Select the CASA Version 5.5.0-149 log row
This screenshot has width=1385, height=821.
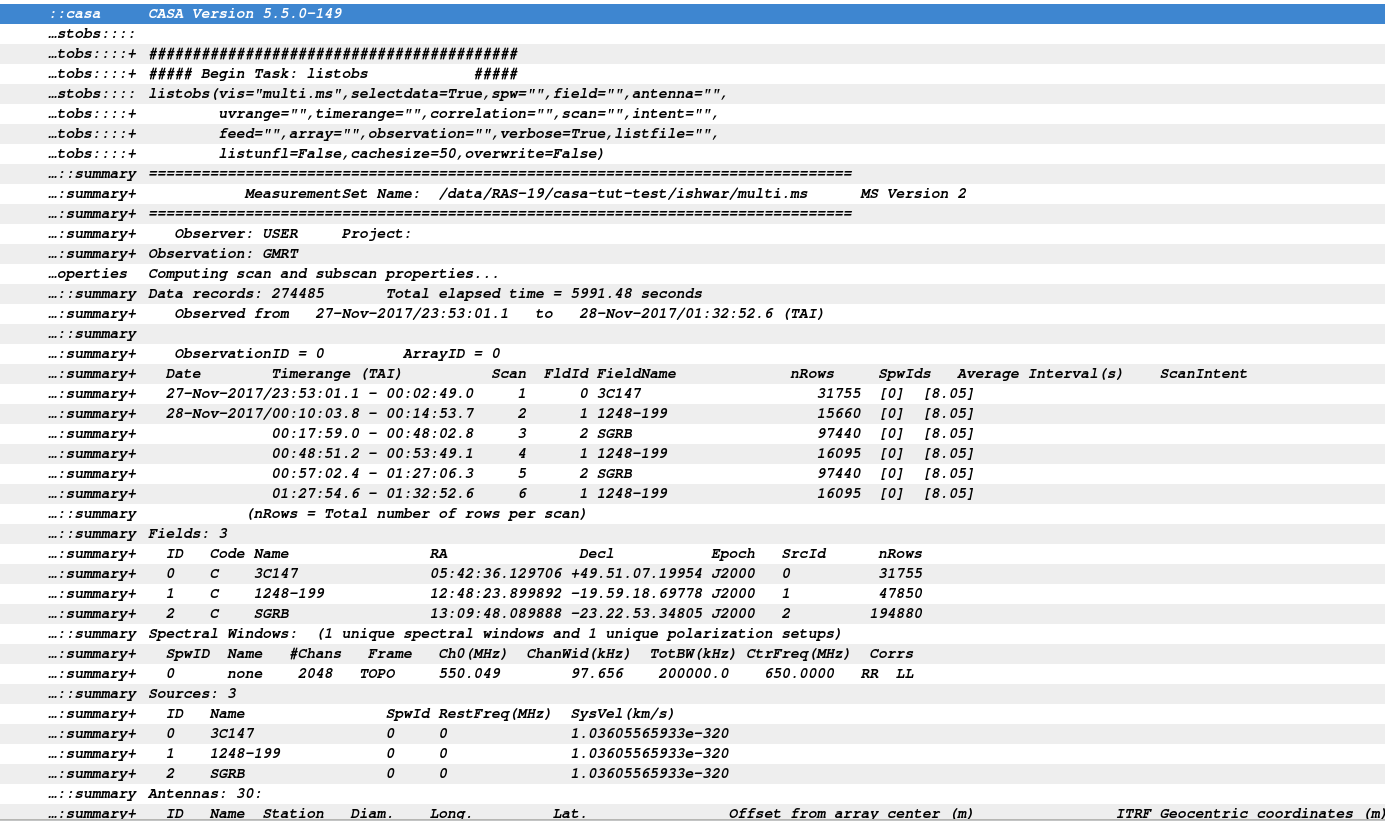coord(692,14)
